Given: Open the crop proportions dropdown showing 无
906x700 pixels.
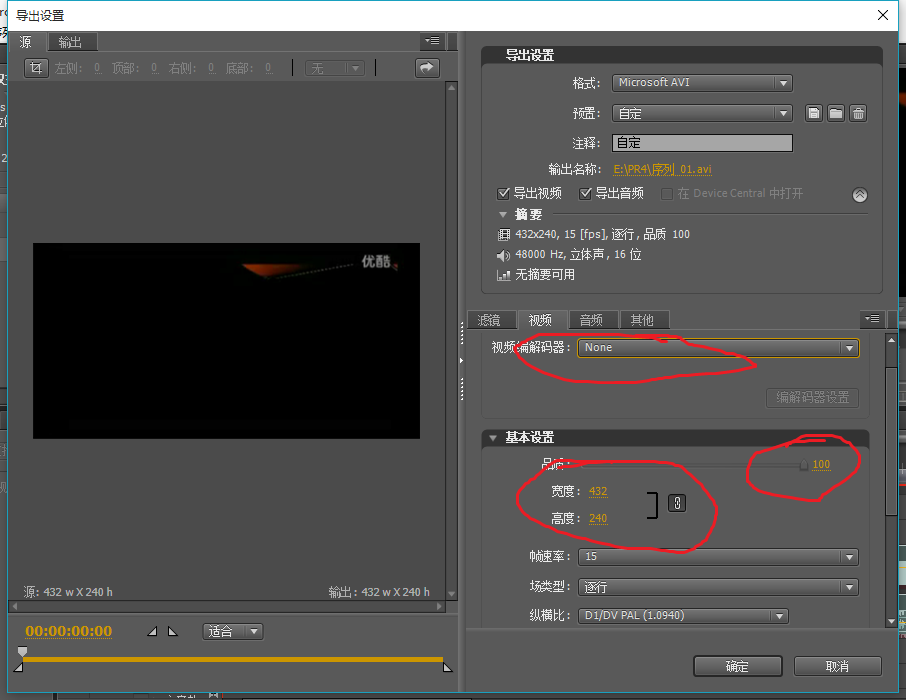Looking at the screenshot, I should [x=335, y=68].
